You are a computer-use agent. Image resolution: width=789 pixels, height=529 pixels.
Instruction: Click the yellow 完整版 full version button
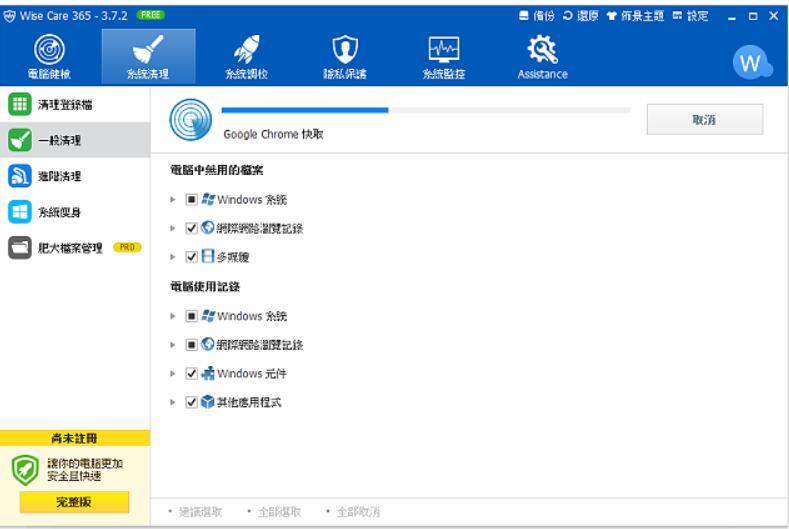74,502
